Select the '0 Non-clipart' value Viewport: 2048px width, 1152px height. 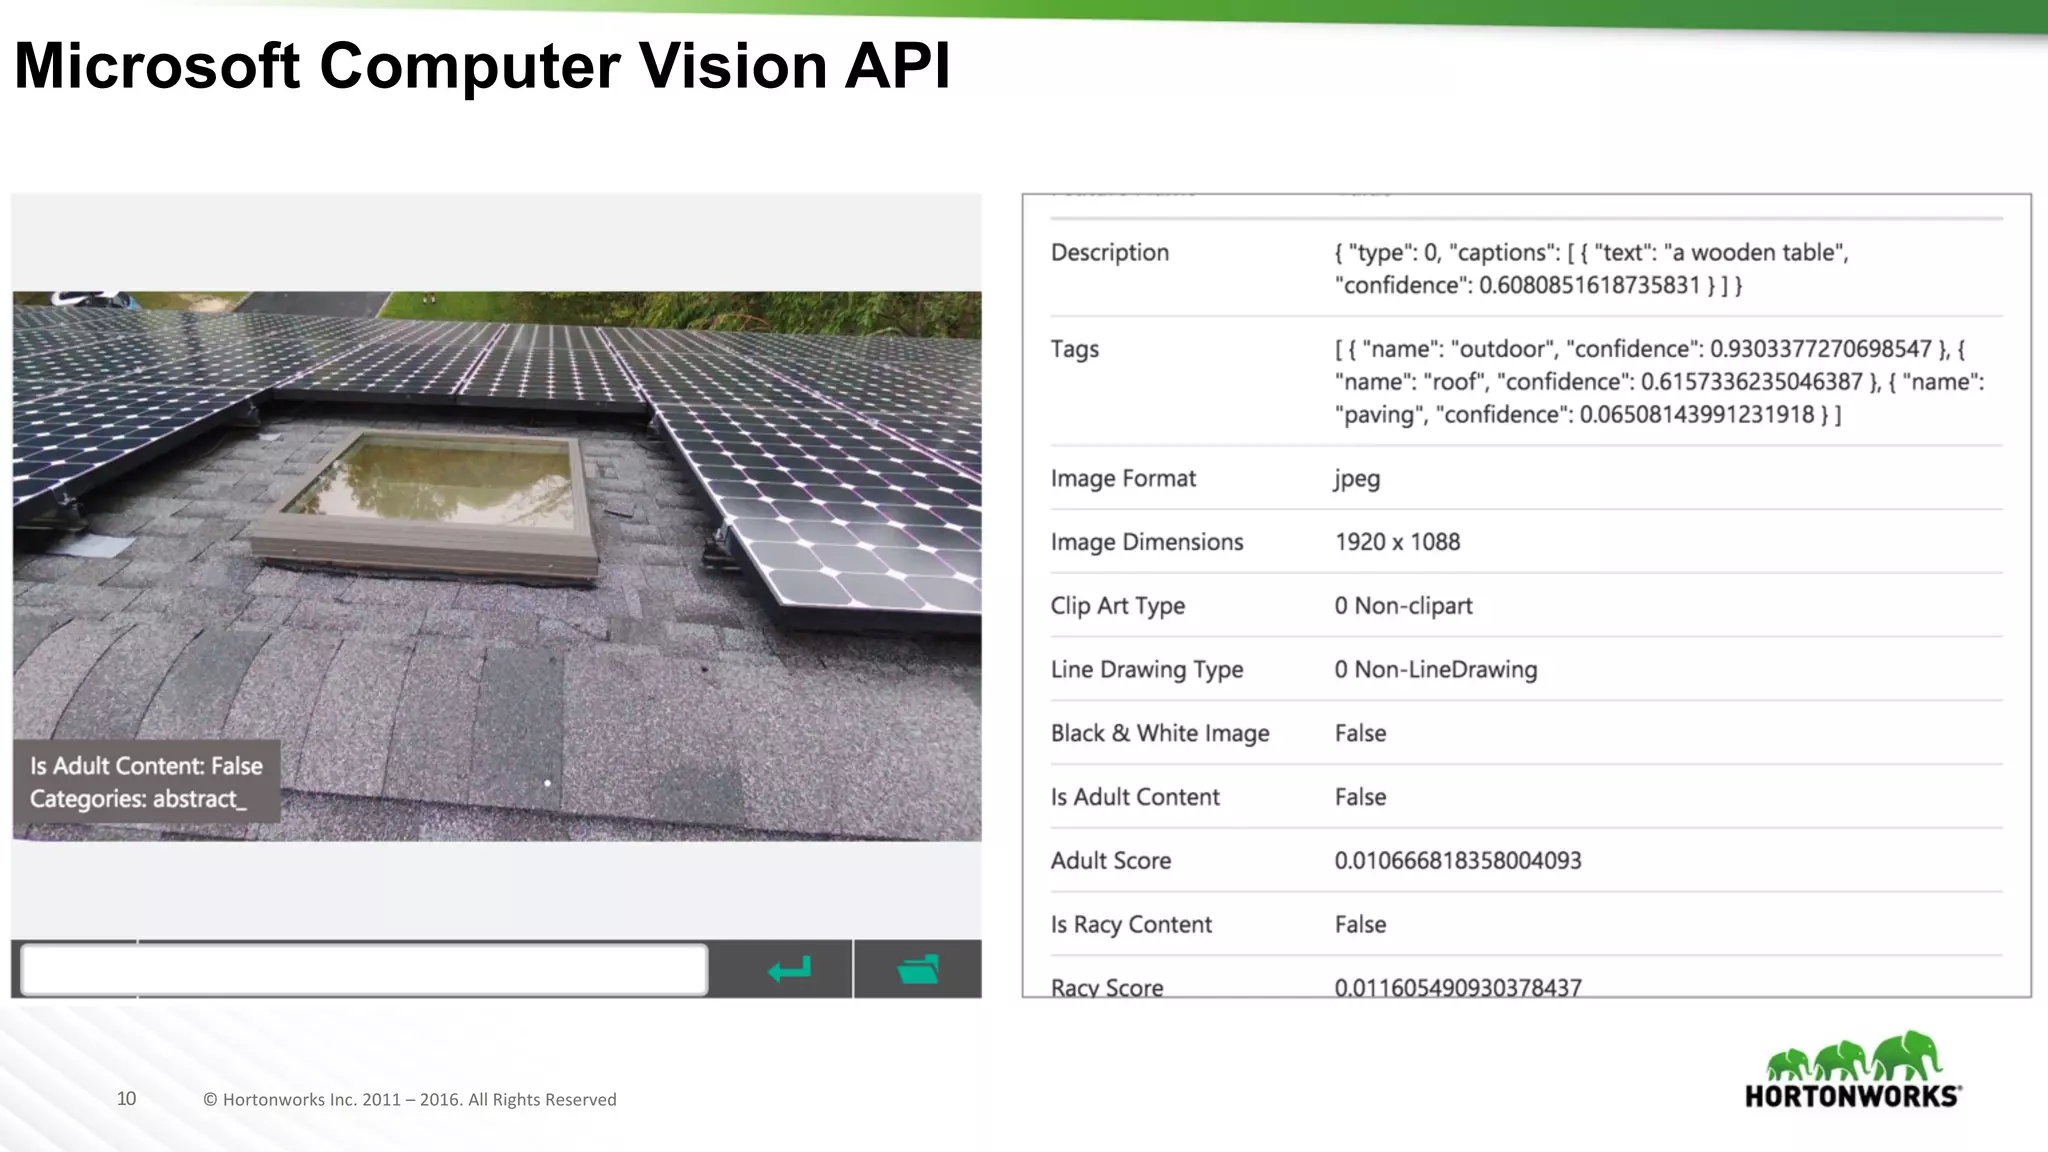point(1403,606)
